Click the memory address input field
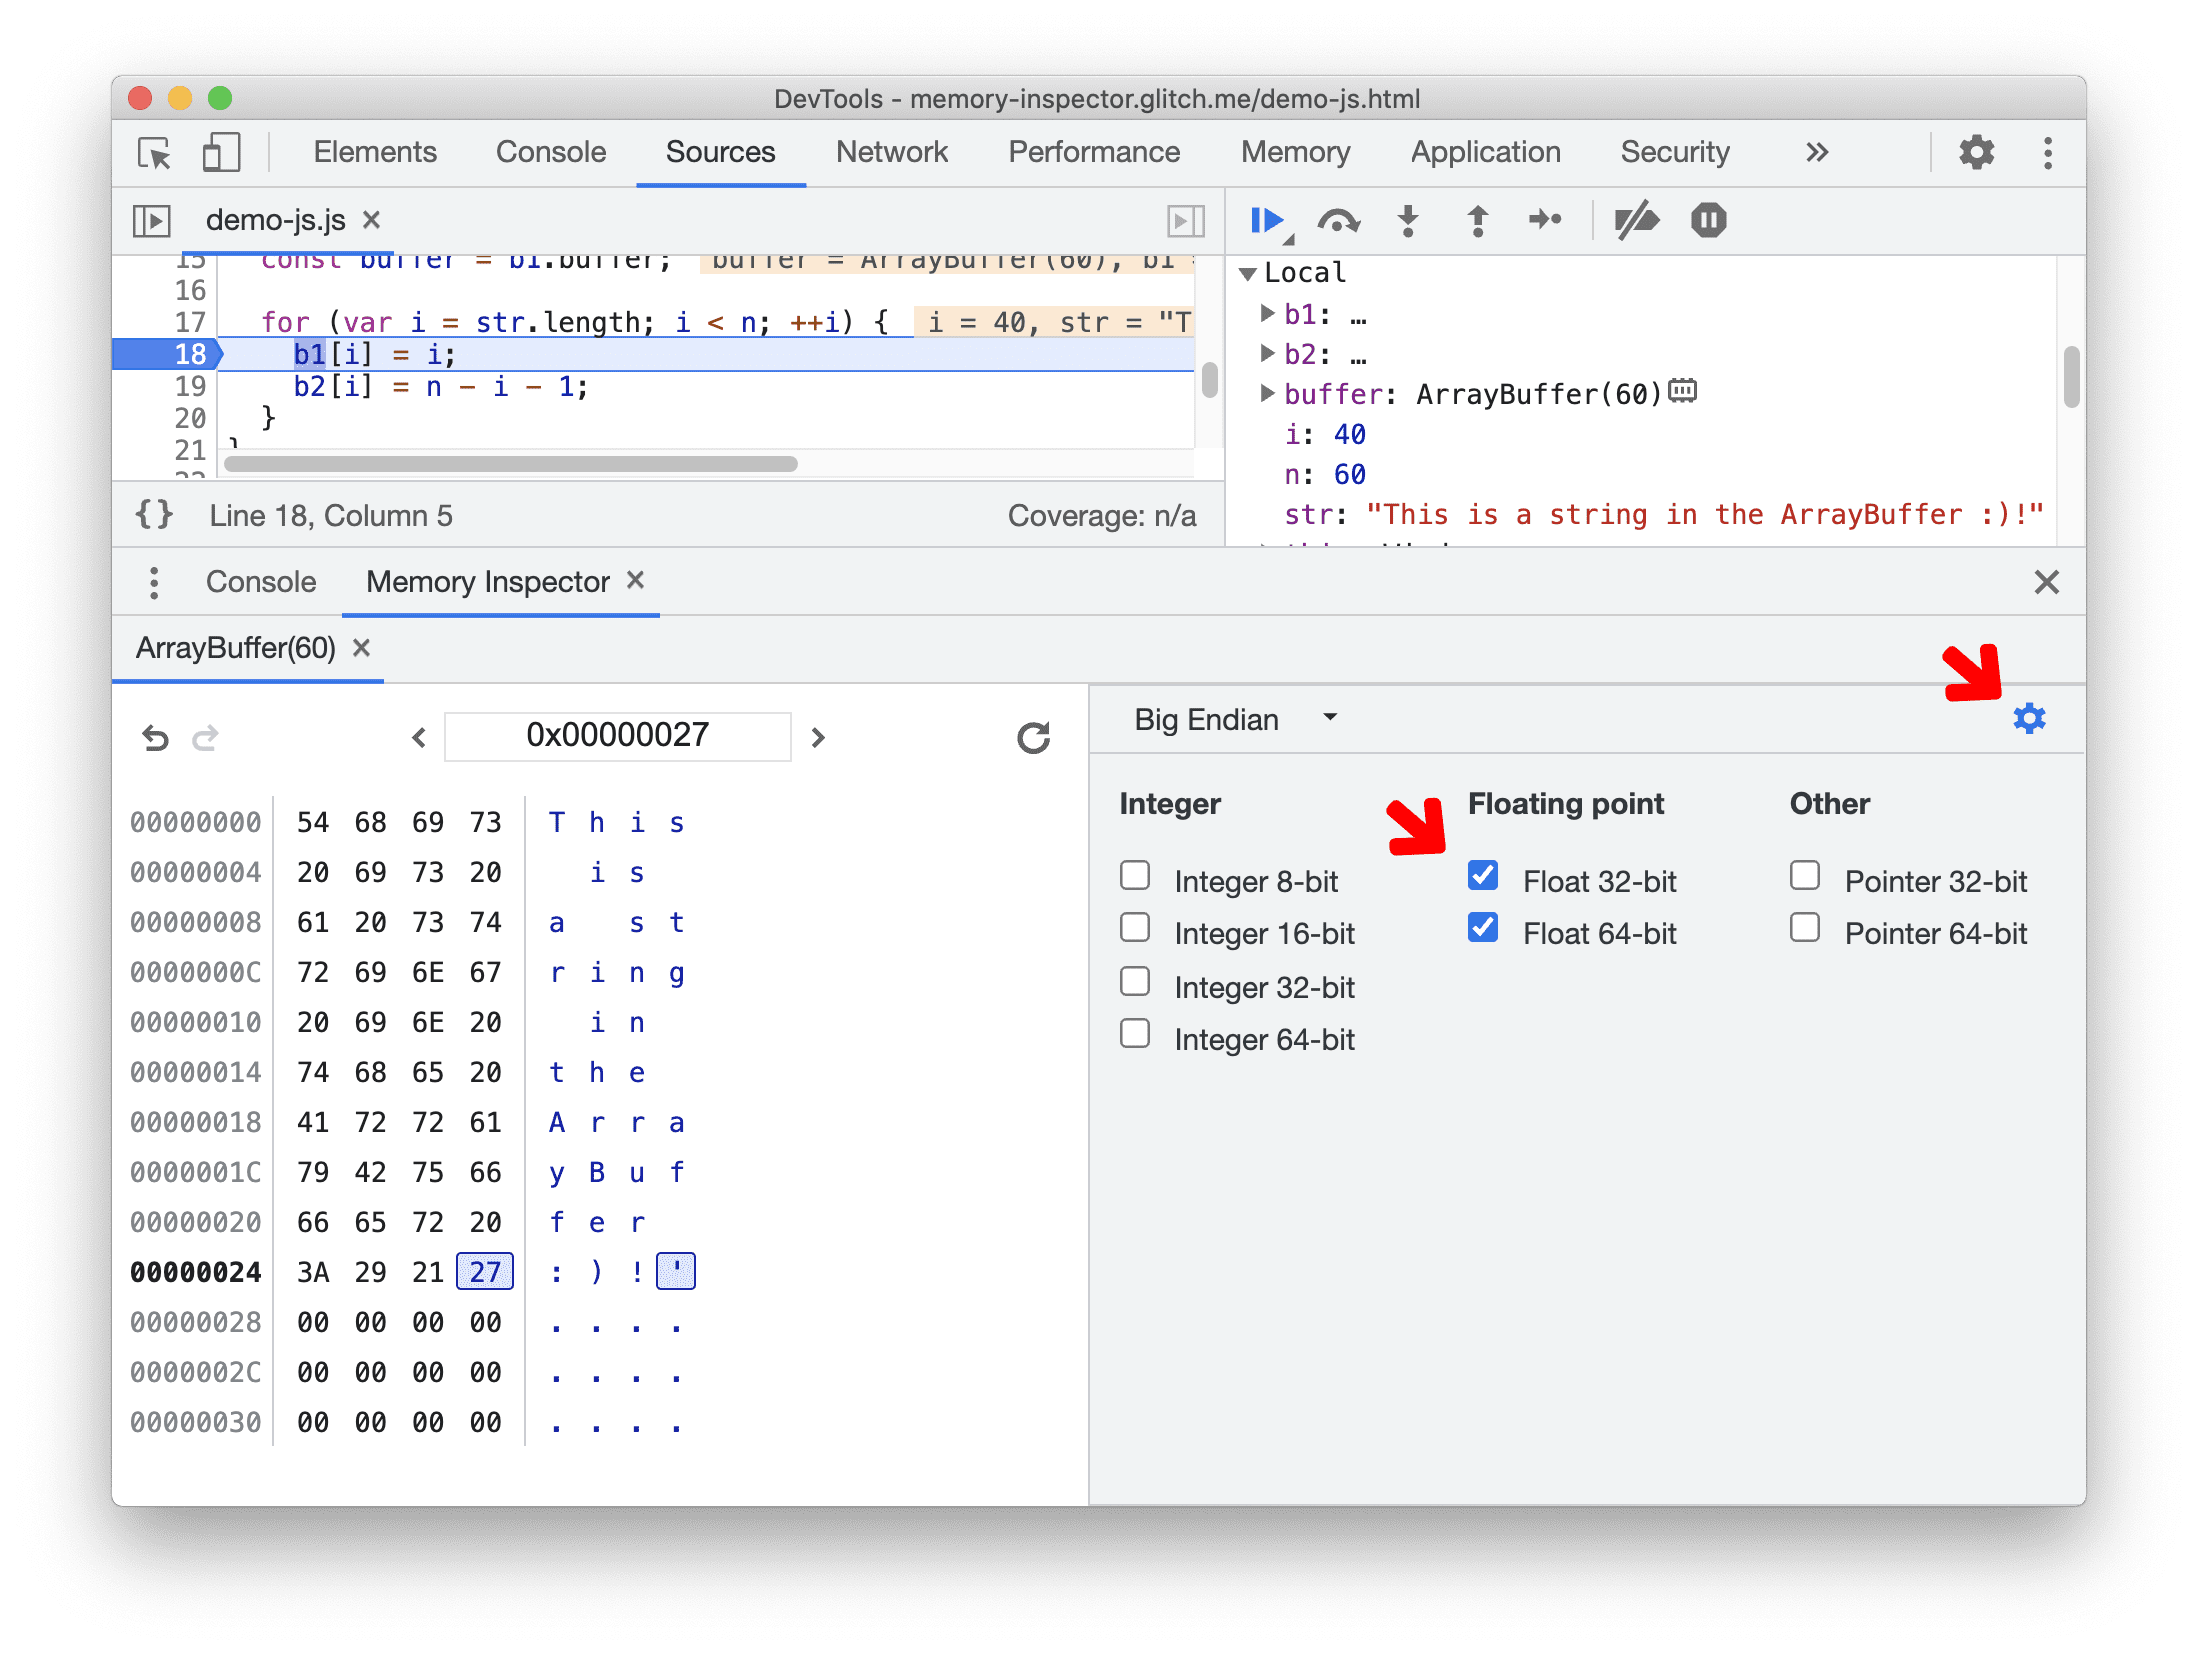The image size is (2198, 1654). [x=615, y=735]
